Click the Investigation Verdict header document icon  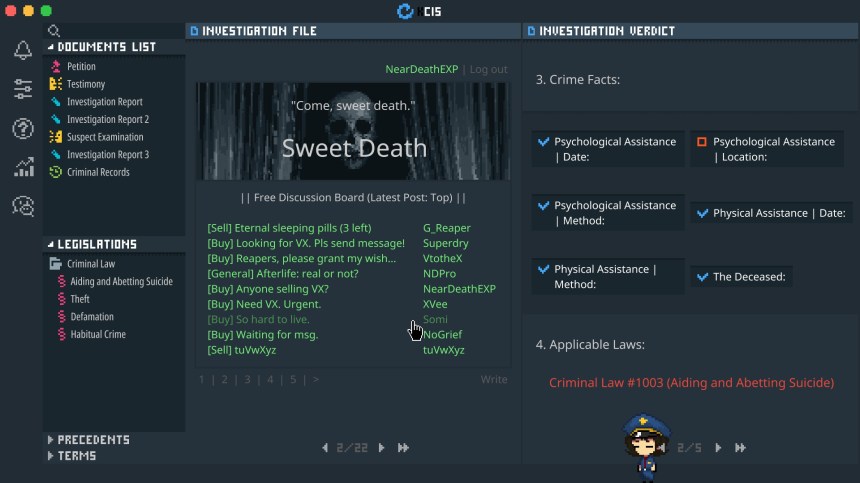pyautogui.click(x=531, y=31)
